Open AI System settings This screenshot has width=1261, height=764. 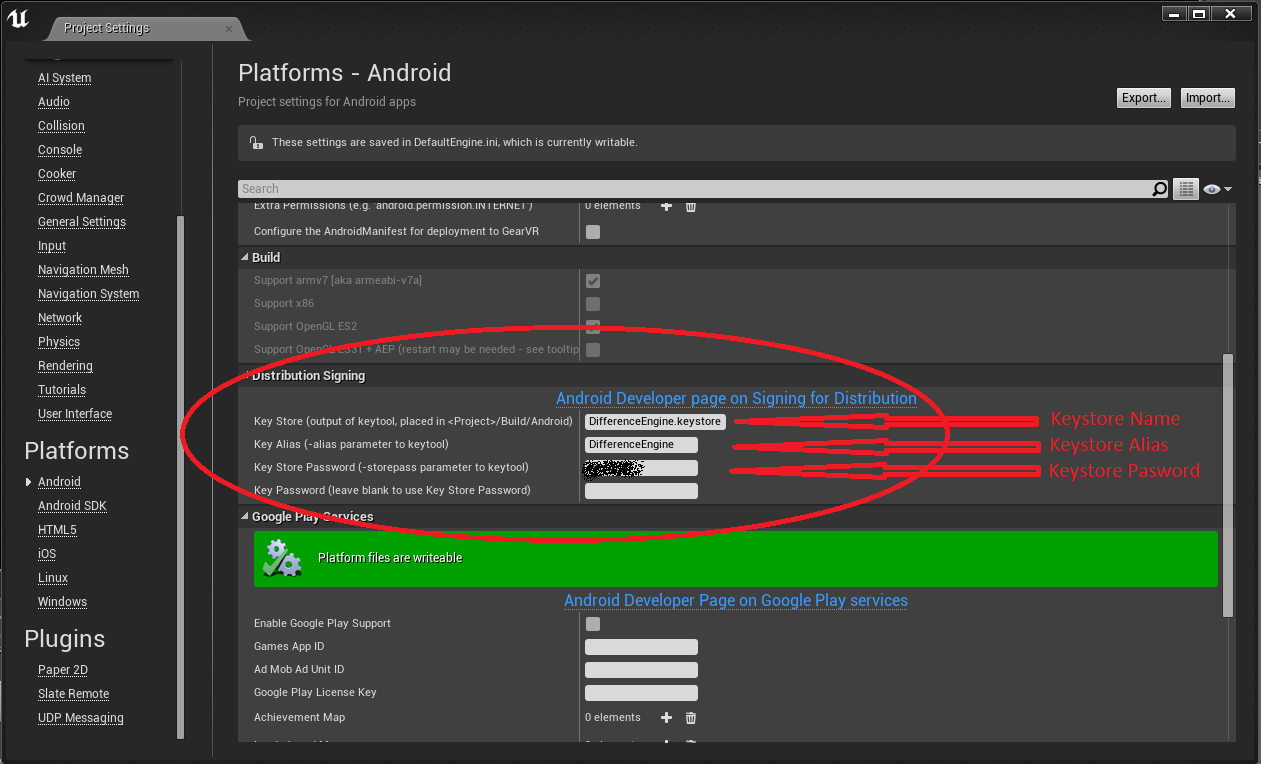(64, 78)
